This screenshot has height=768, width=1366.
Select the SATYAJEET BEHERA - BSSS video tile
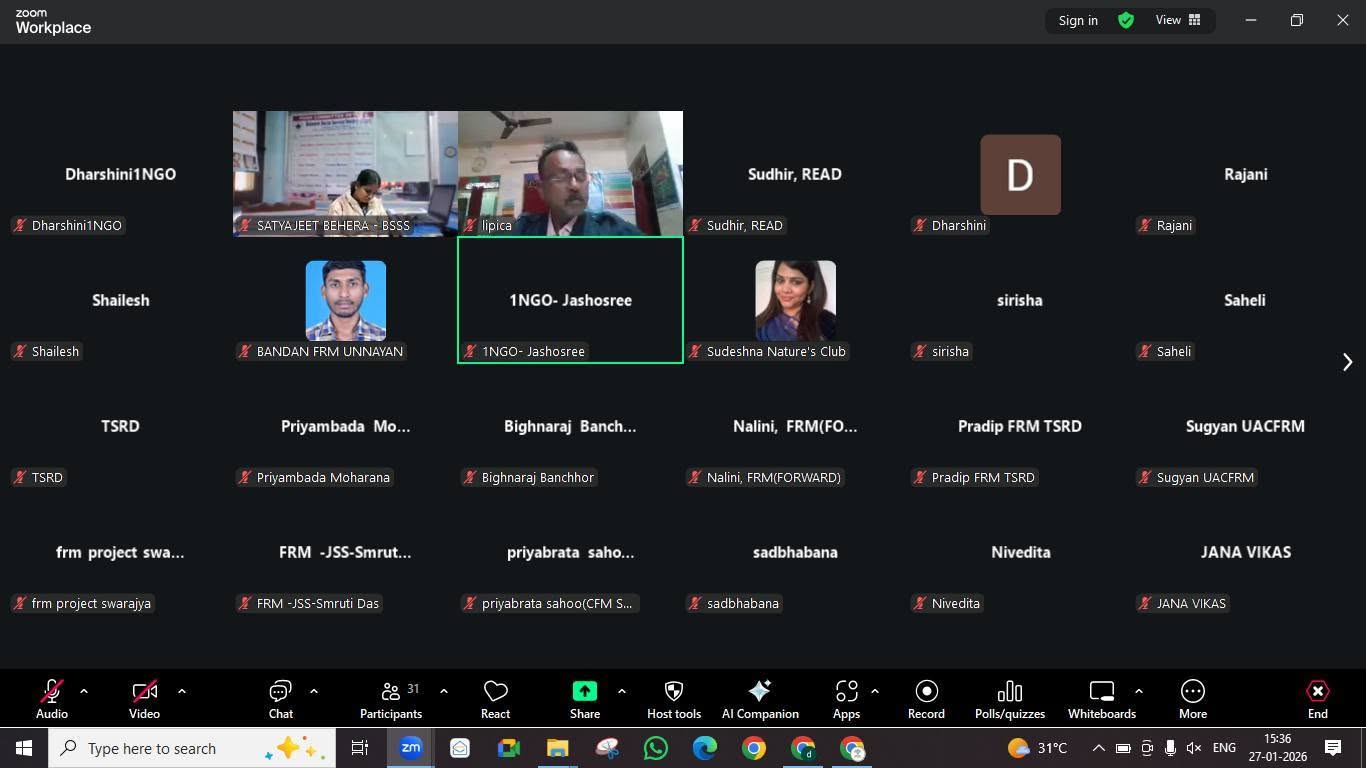point(345,173)
